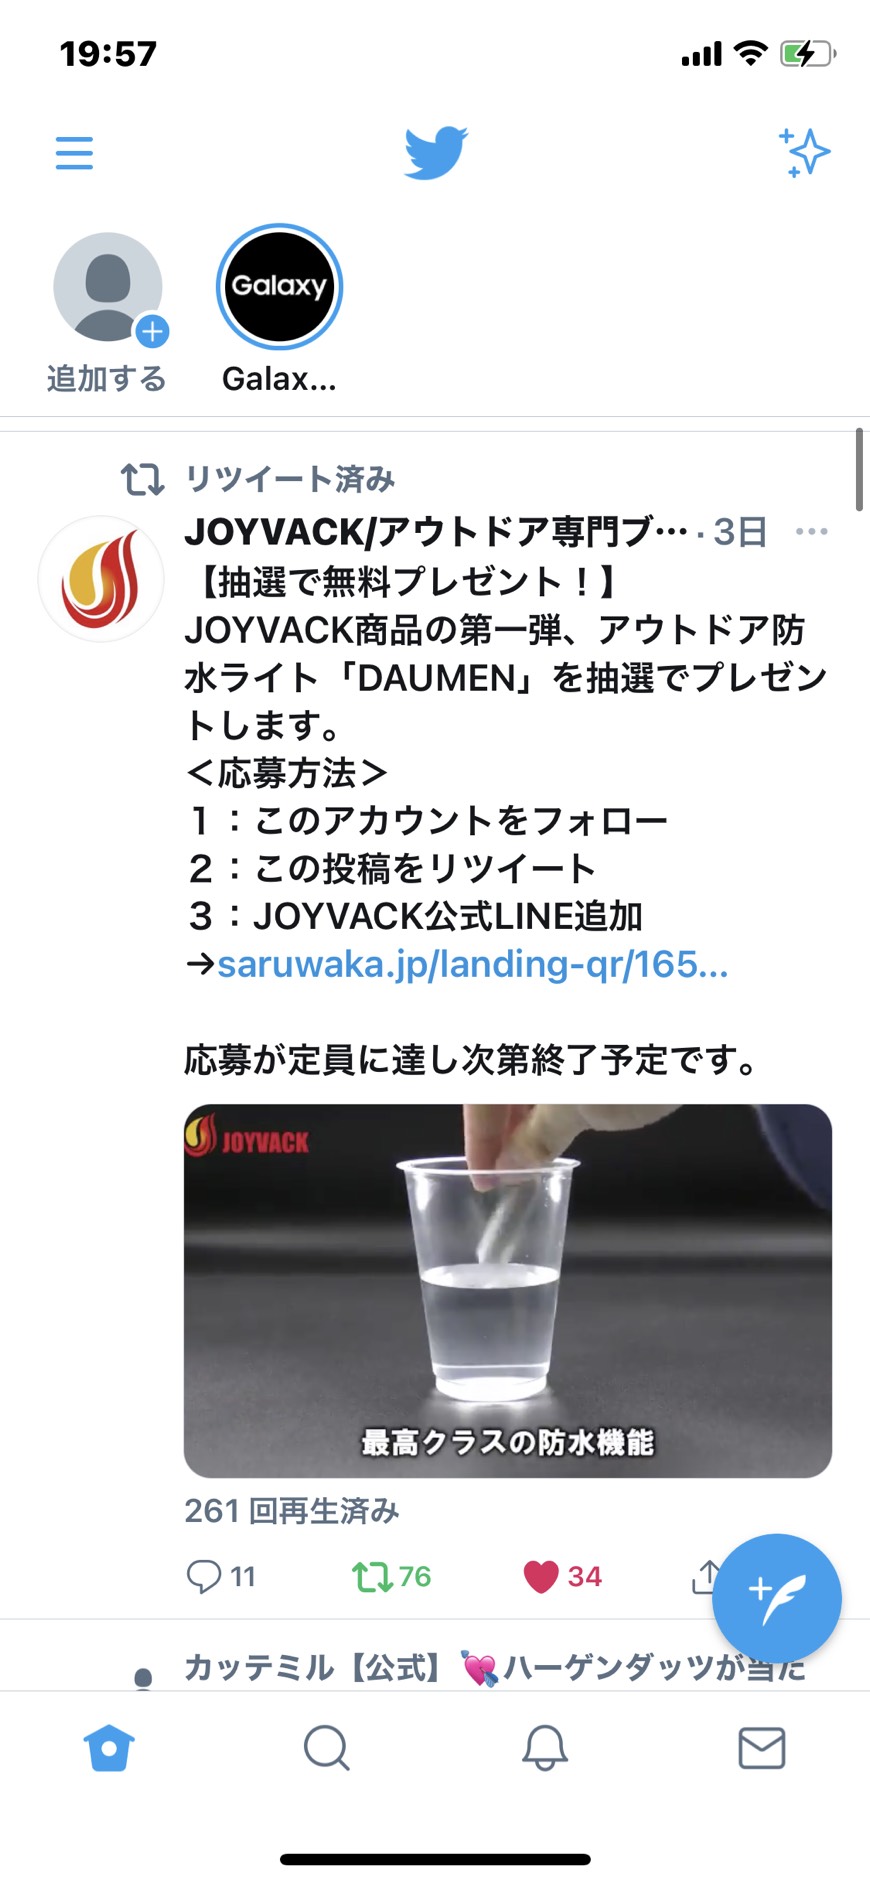This screenshot has width=870, height=1884.
Task: Toggle the red heart like showing 34
Action: tap(563, 1577)
